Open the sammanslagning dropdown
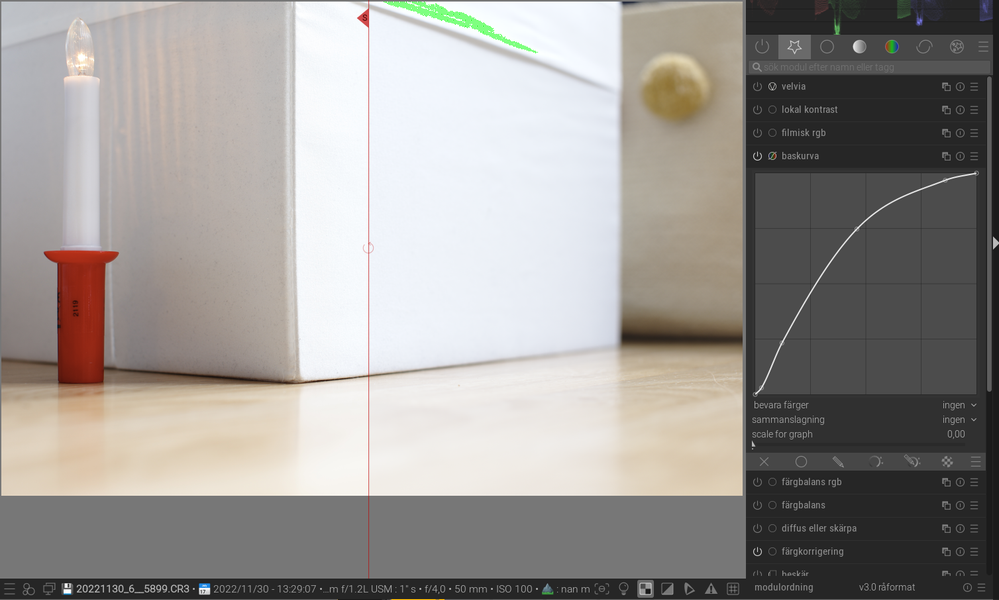999x600 pixels. click(x=959, y=420)
